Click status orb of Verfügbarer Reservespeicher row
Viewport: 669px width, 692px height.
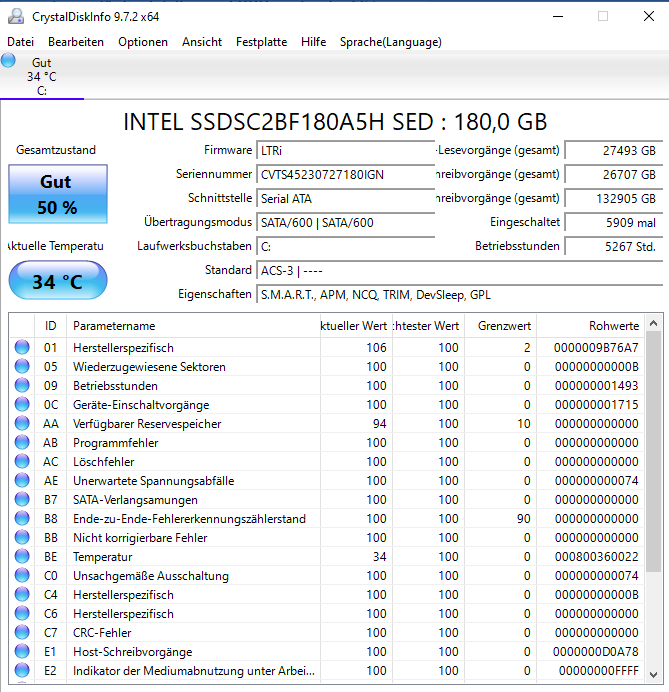pyautogui.click(x=22, y=423)
